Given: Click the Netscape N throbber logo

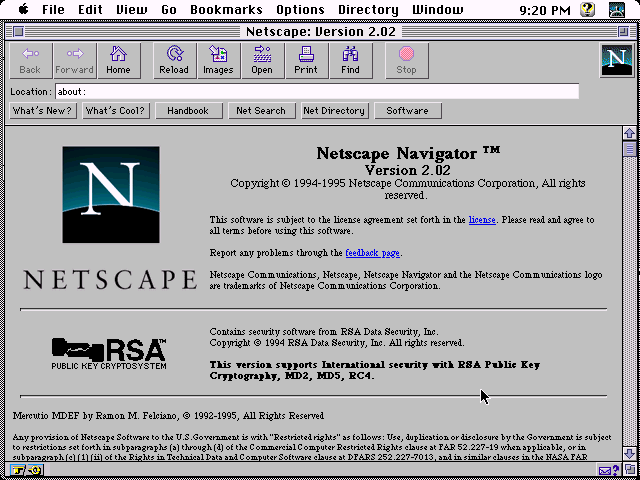Looking at the screenshot, I should 616,60.
